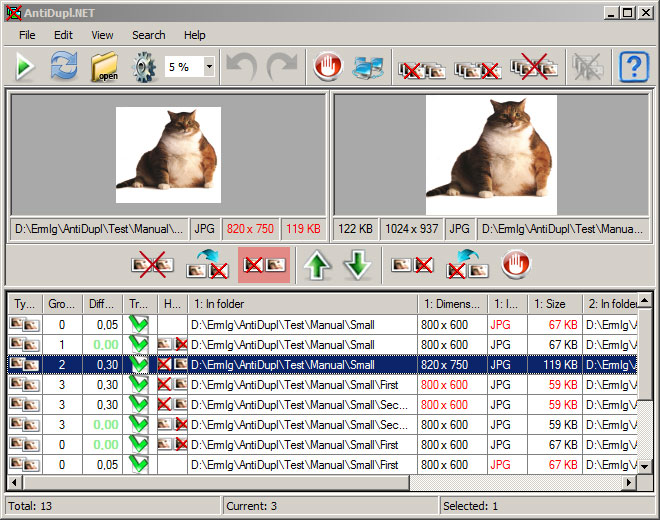Delete first images of selected results toolbar icon
This screenshot has height=520, width=660.
tap(422, 69)
